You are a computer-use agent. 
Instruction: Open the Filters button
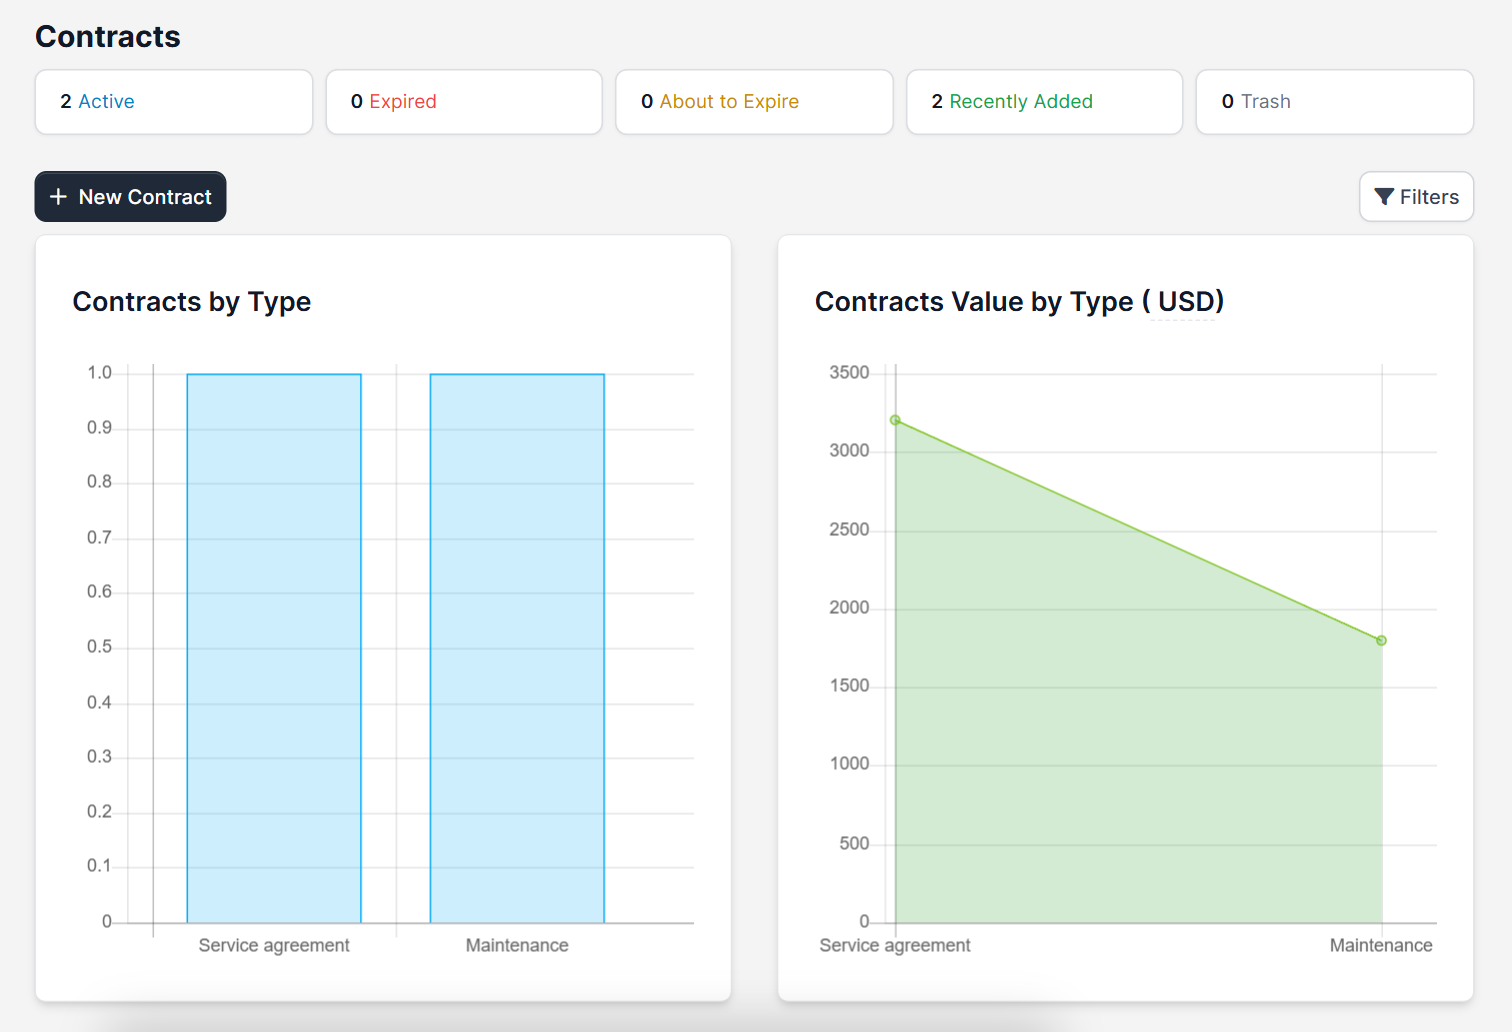coord(1416,197)
